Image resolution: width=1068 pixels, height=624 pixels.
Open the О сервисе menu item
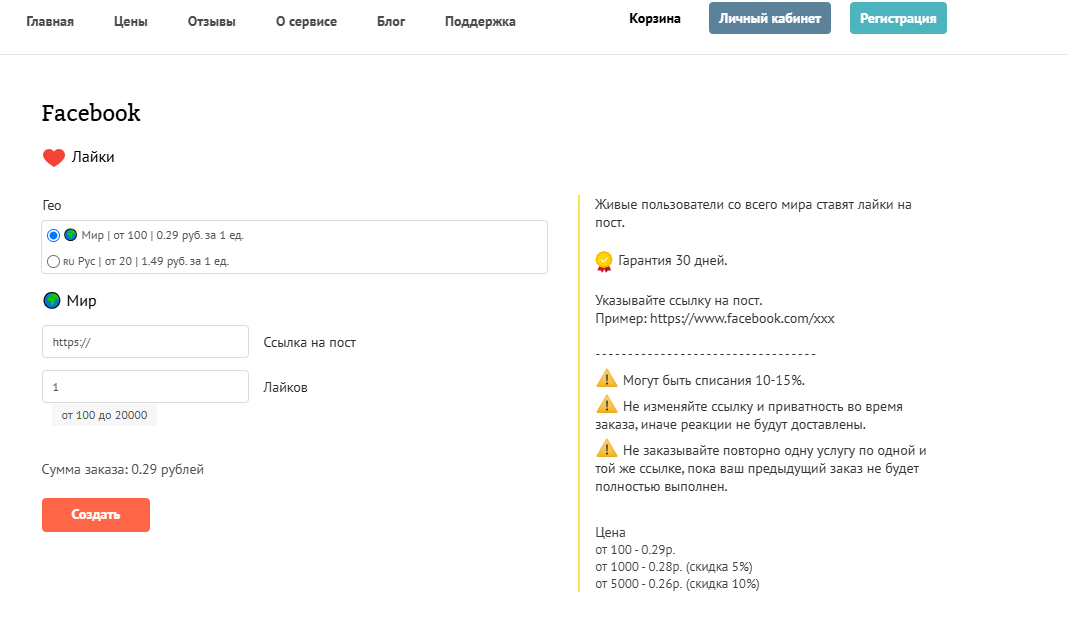click(x=307, y=22)
